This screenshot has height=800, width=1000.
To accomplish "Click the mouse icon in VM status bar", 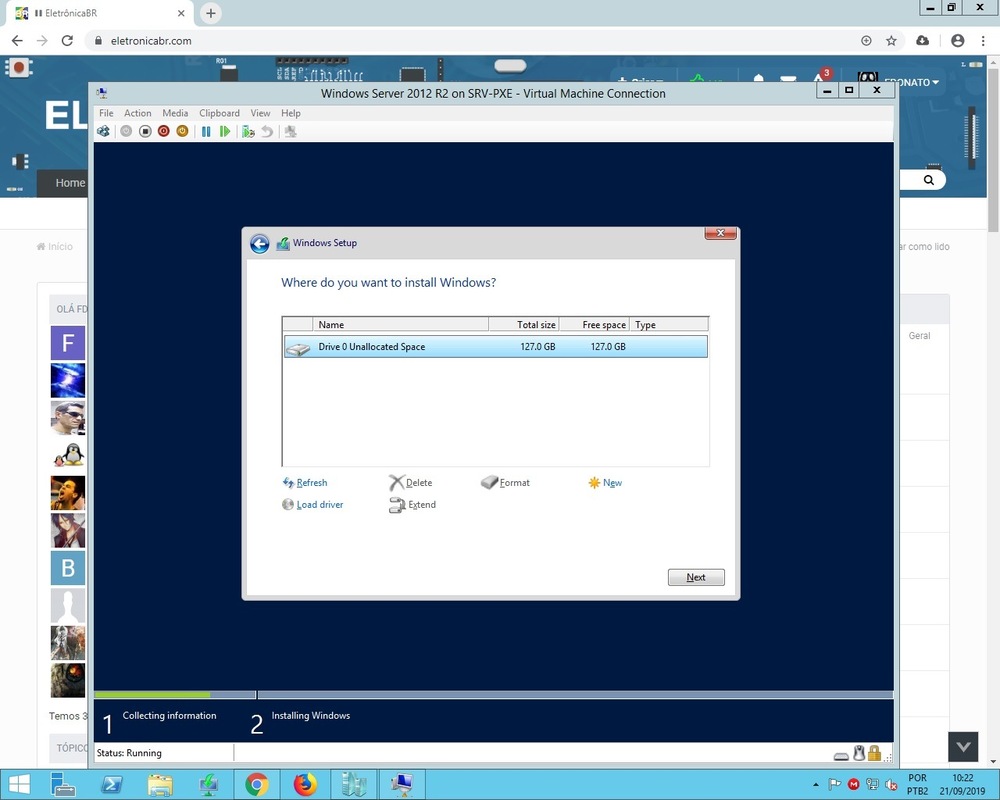I will click(x=859, y=753).
